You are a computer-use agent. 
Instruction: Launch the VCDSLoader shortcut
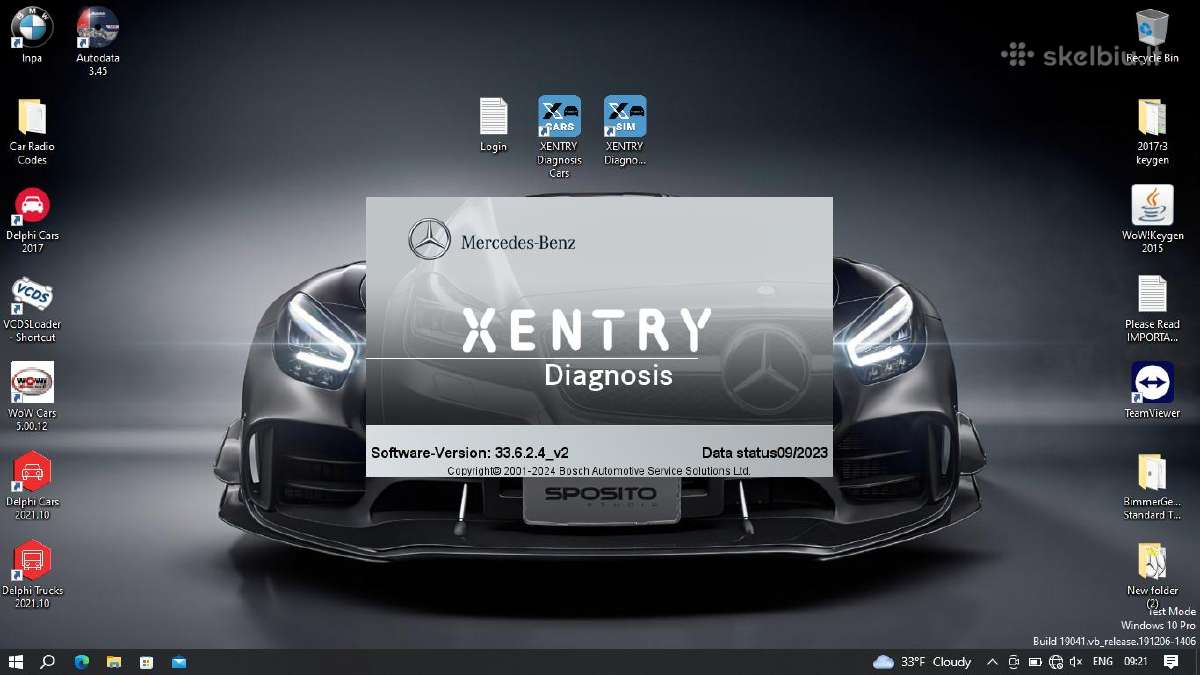tap(32, 310)
